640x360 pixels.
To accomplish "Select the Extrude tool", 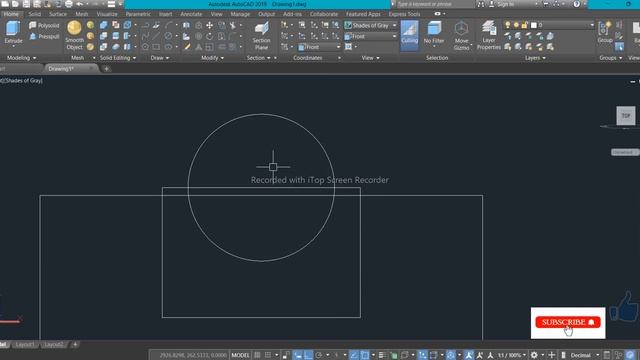I will 13,33.
